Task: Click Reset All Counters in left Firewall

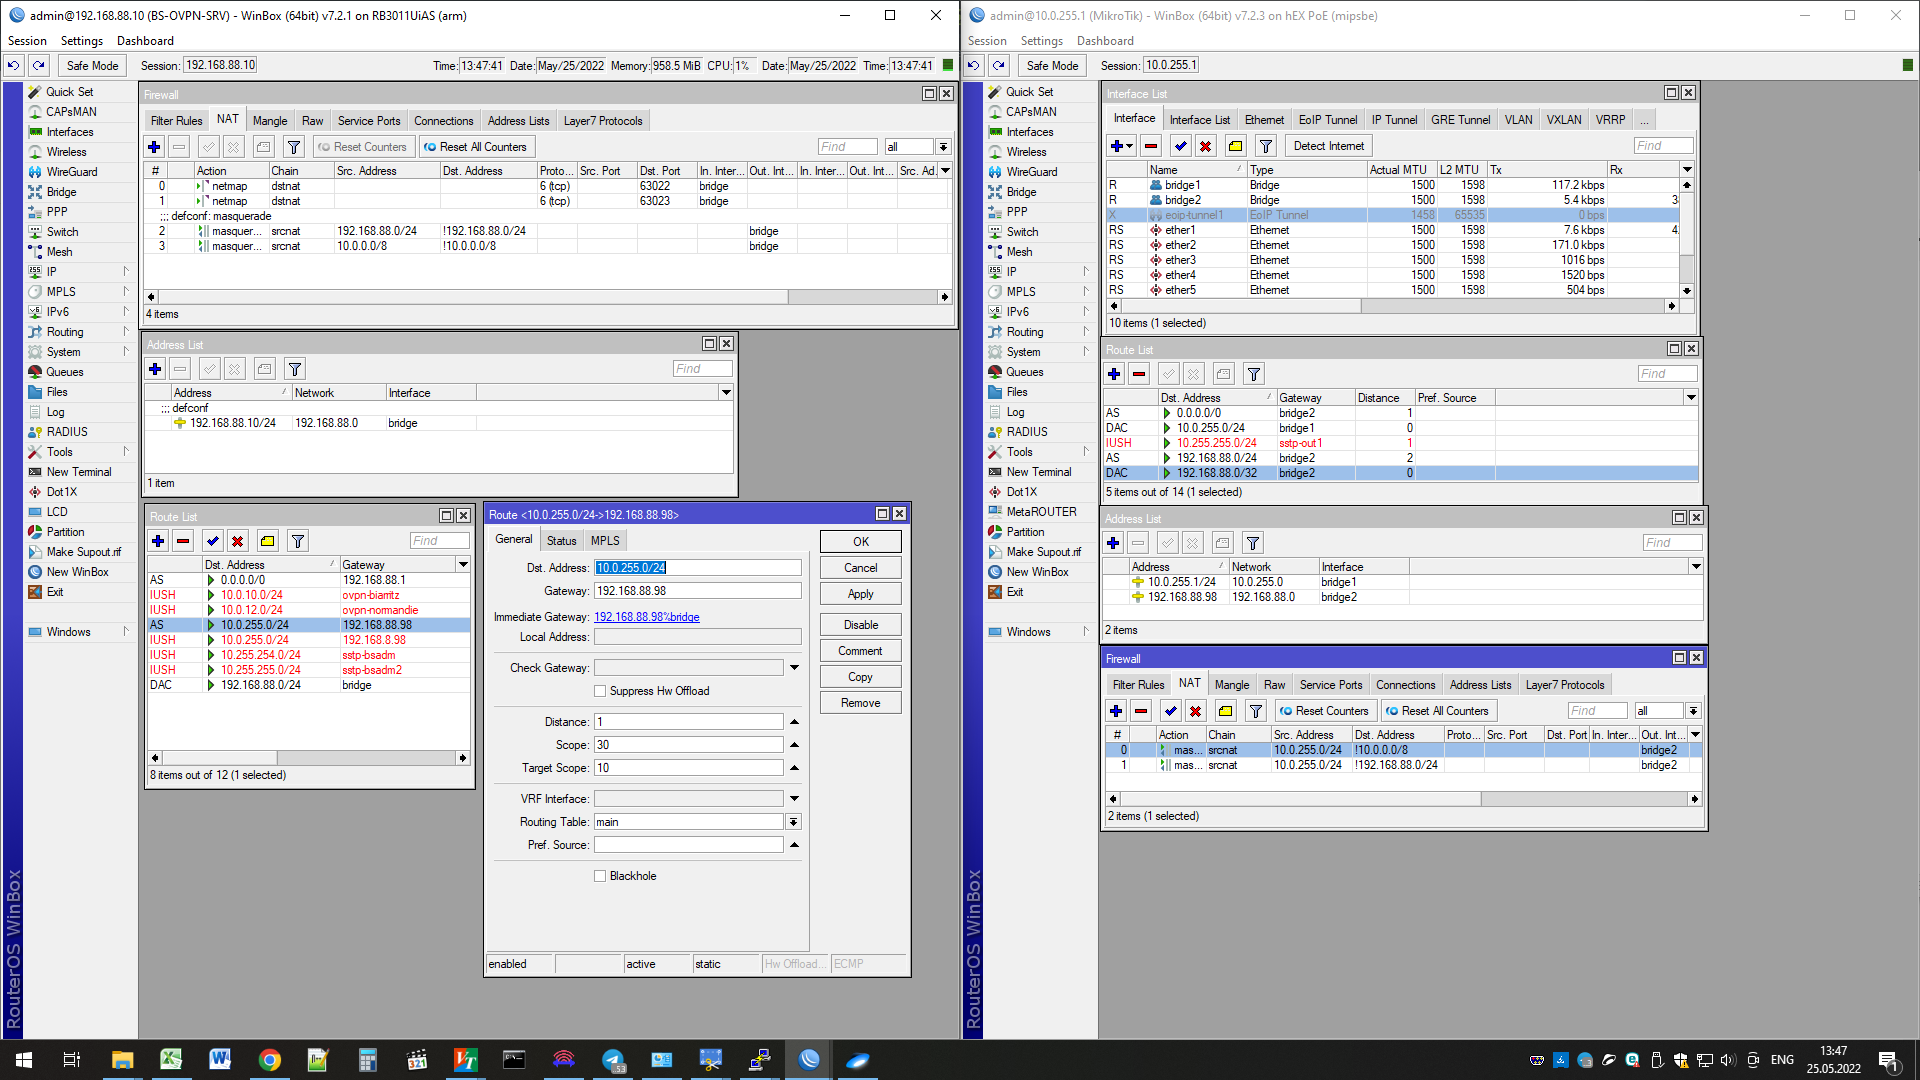Action: point(476,147)
